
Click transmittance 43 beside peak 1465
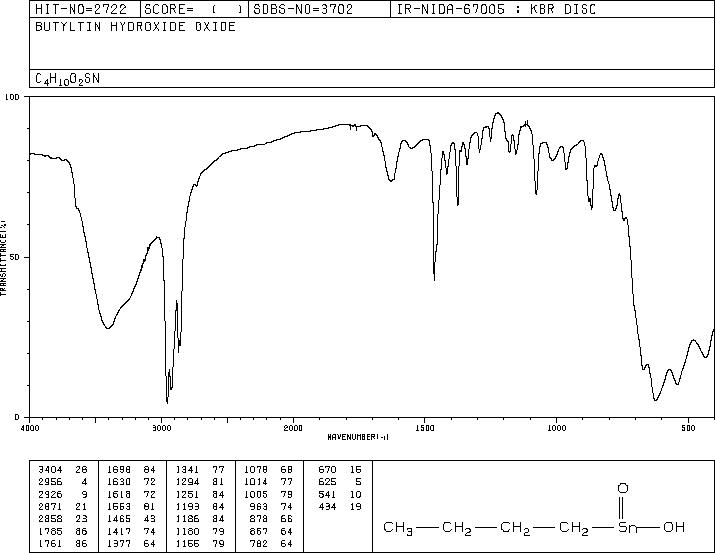pos(150,519)
